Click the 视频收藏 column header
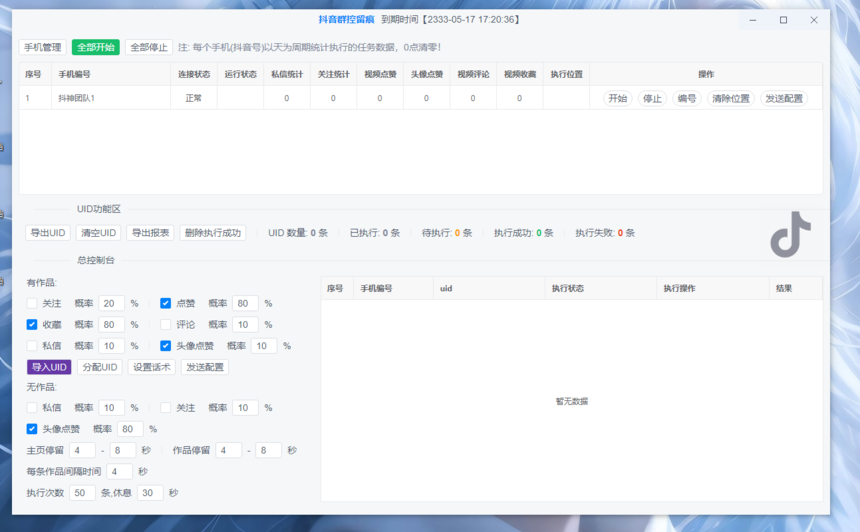Viewport: 860px width, 532px height. [520, 74]
